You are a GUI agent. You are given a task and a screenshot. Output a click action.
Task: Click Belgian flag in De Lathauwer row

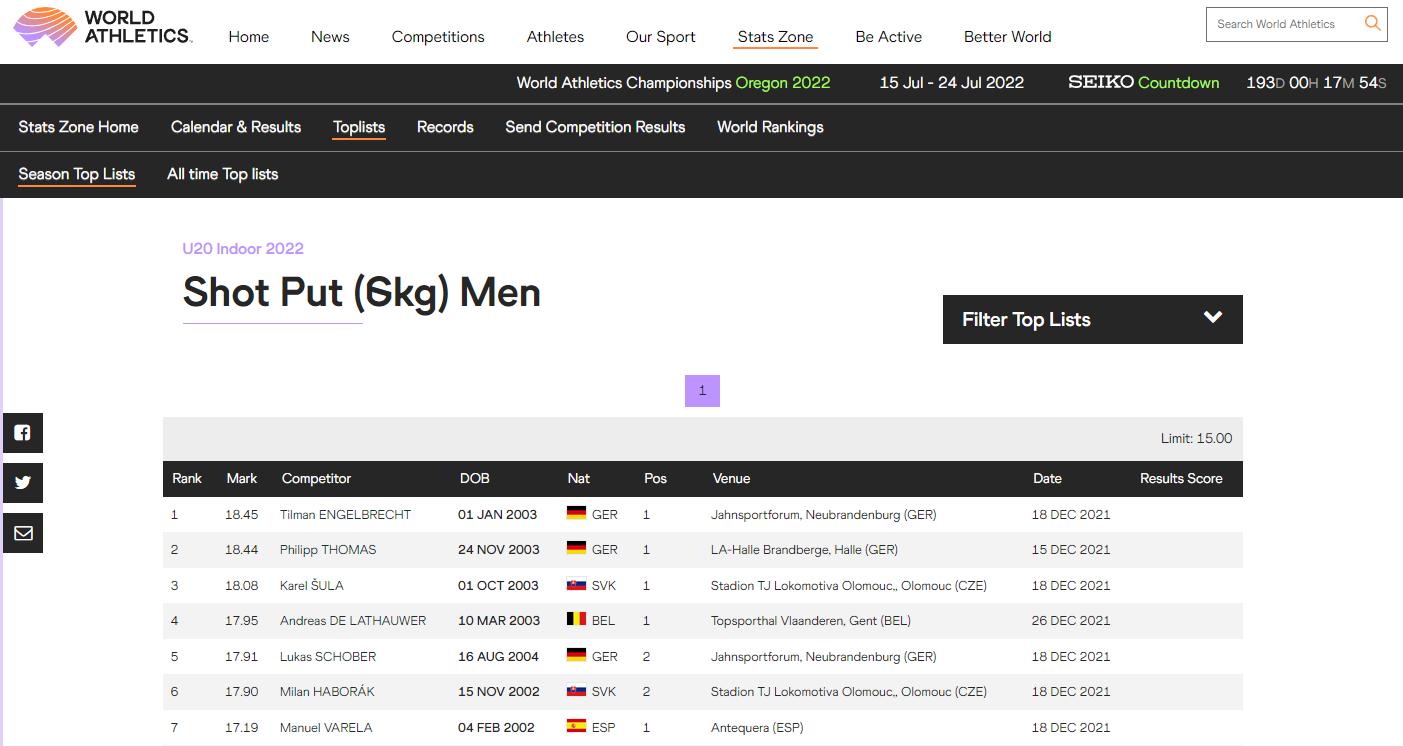point(576,620)
